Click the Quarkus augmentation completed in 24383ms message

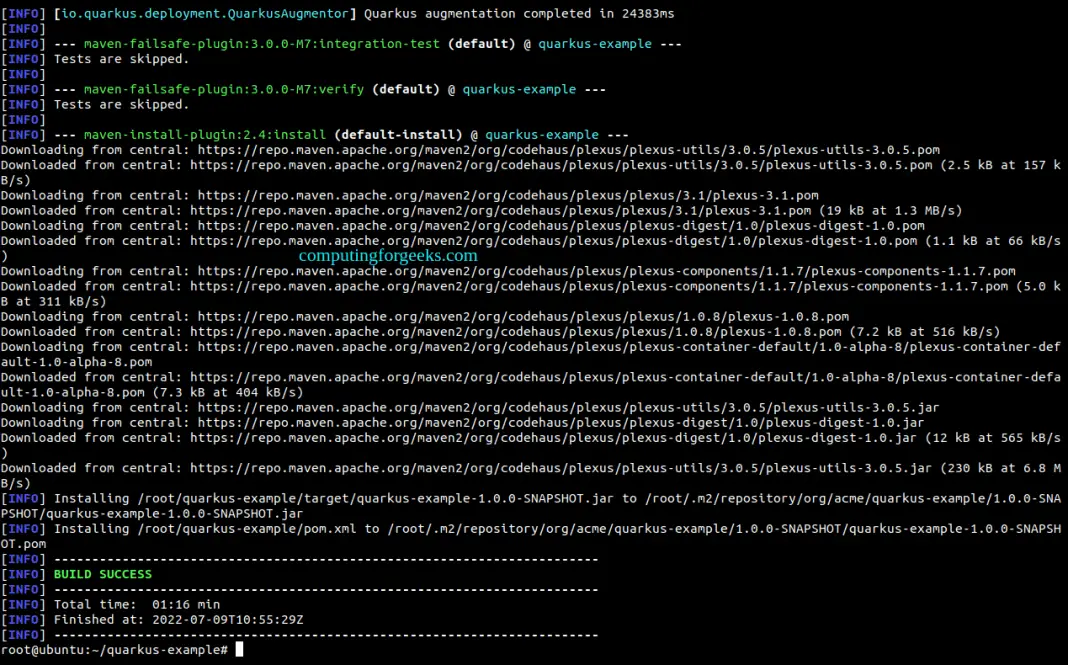coord(518,13)
